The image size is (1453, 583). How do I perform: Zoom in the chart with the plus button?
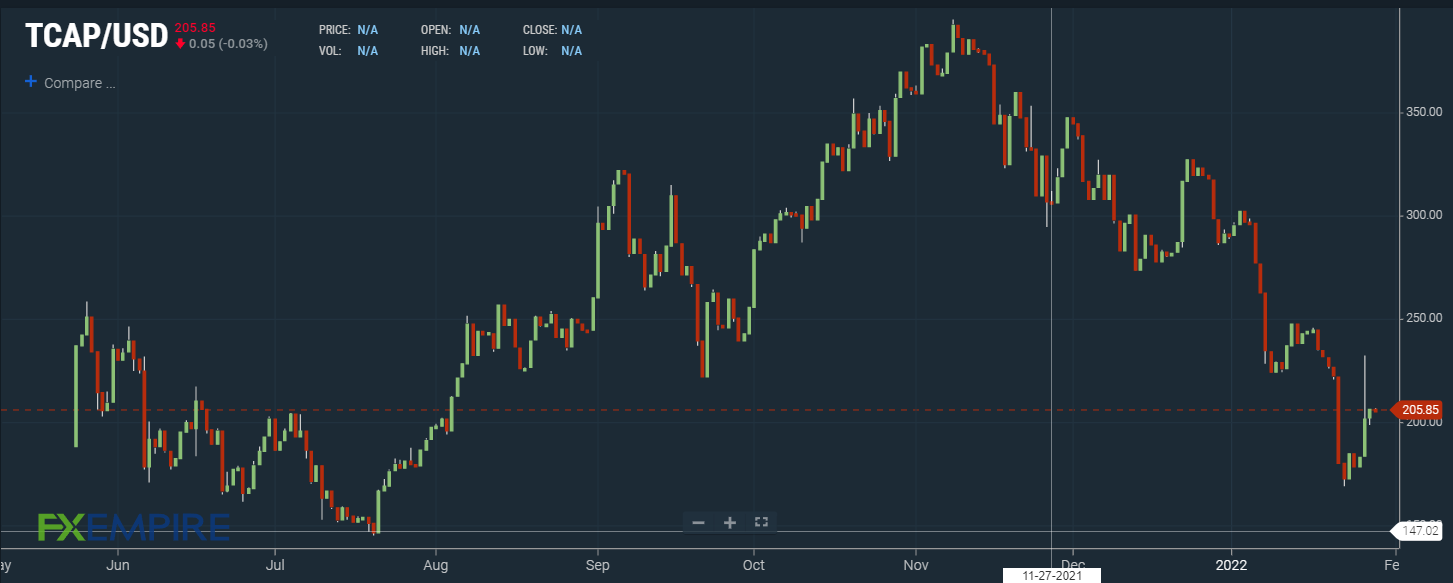(x=730, y=522)
